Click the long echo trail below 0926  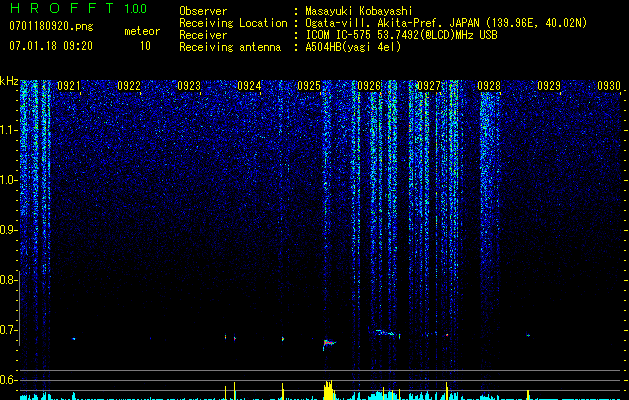[387, 333]
